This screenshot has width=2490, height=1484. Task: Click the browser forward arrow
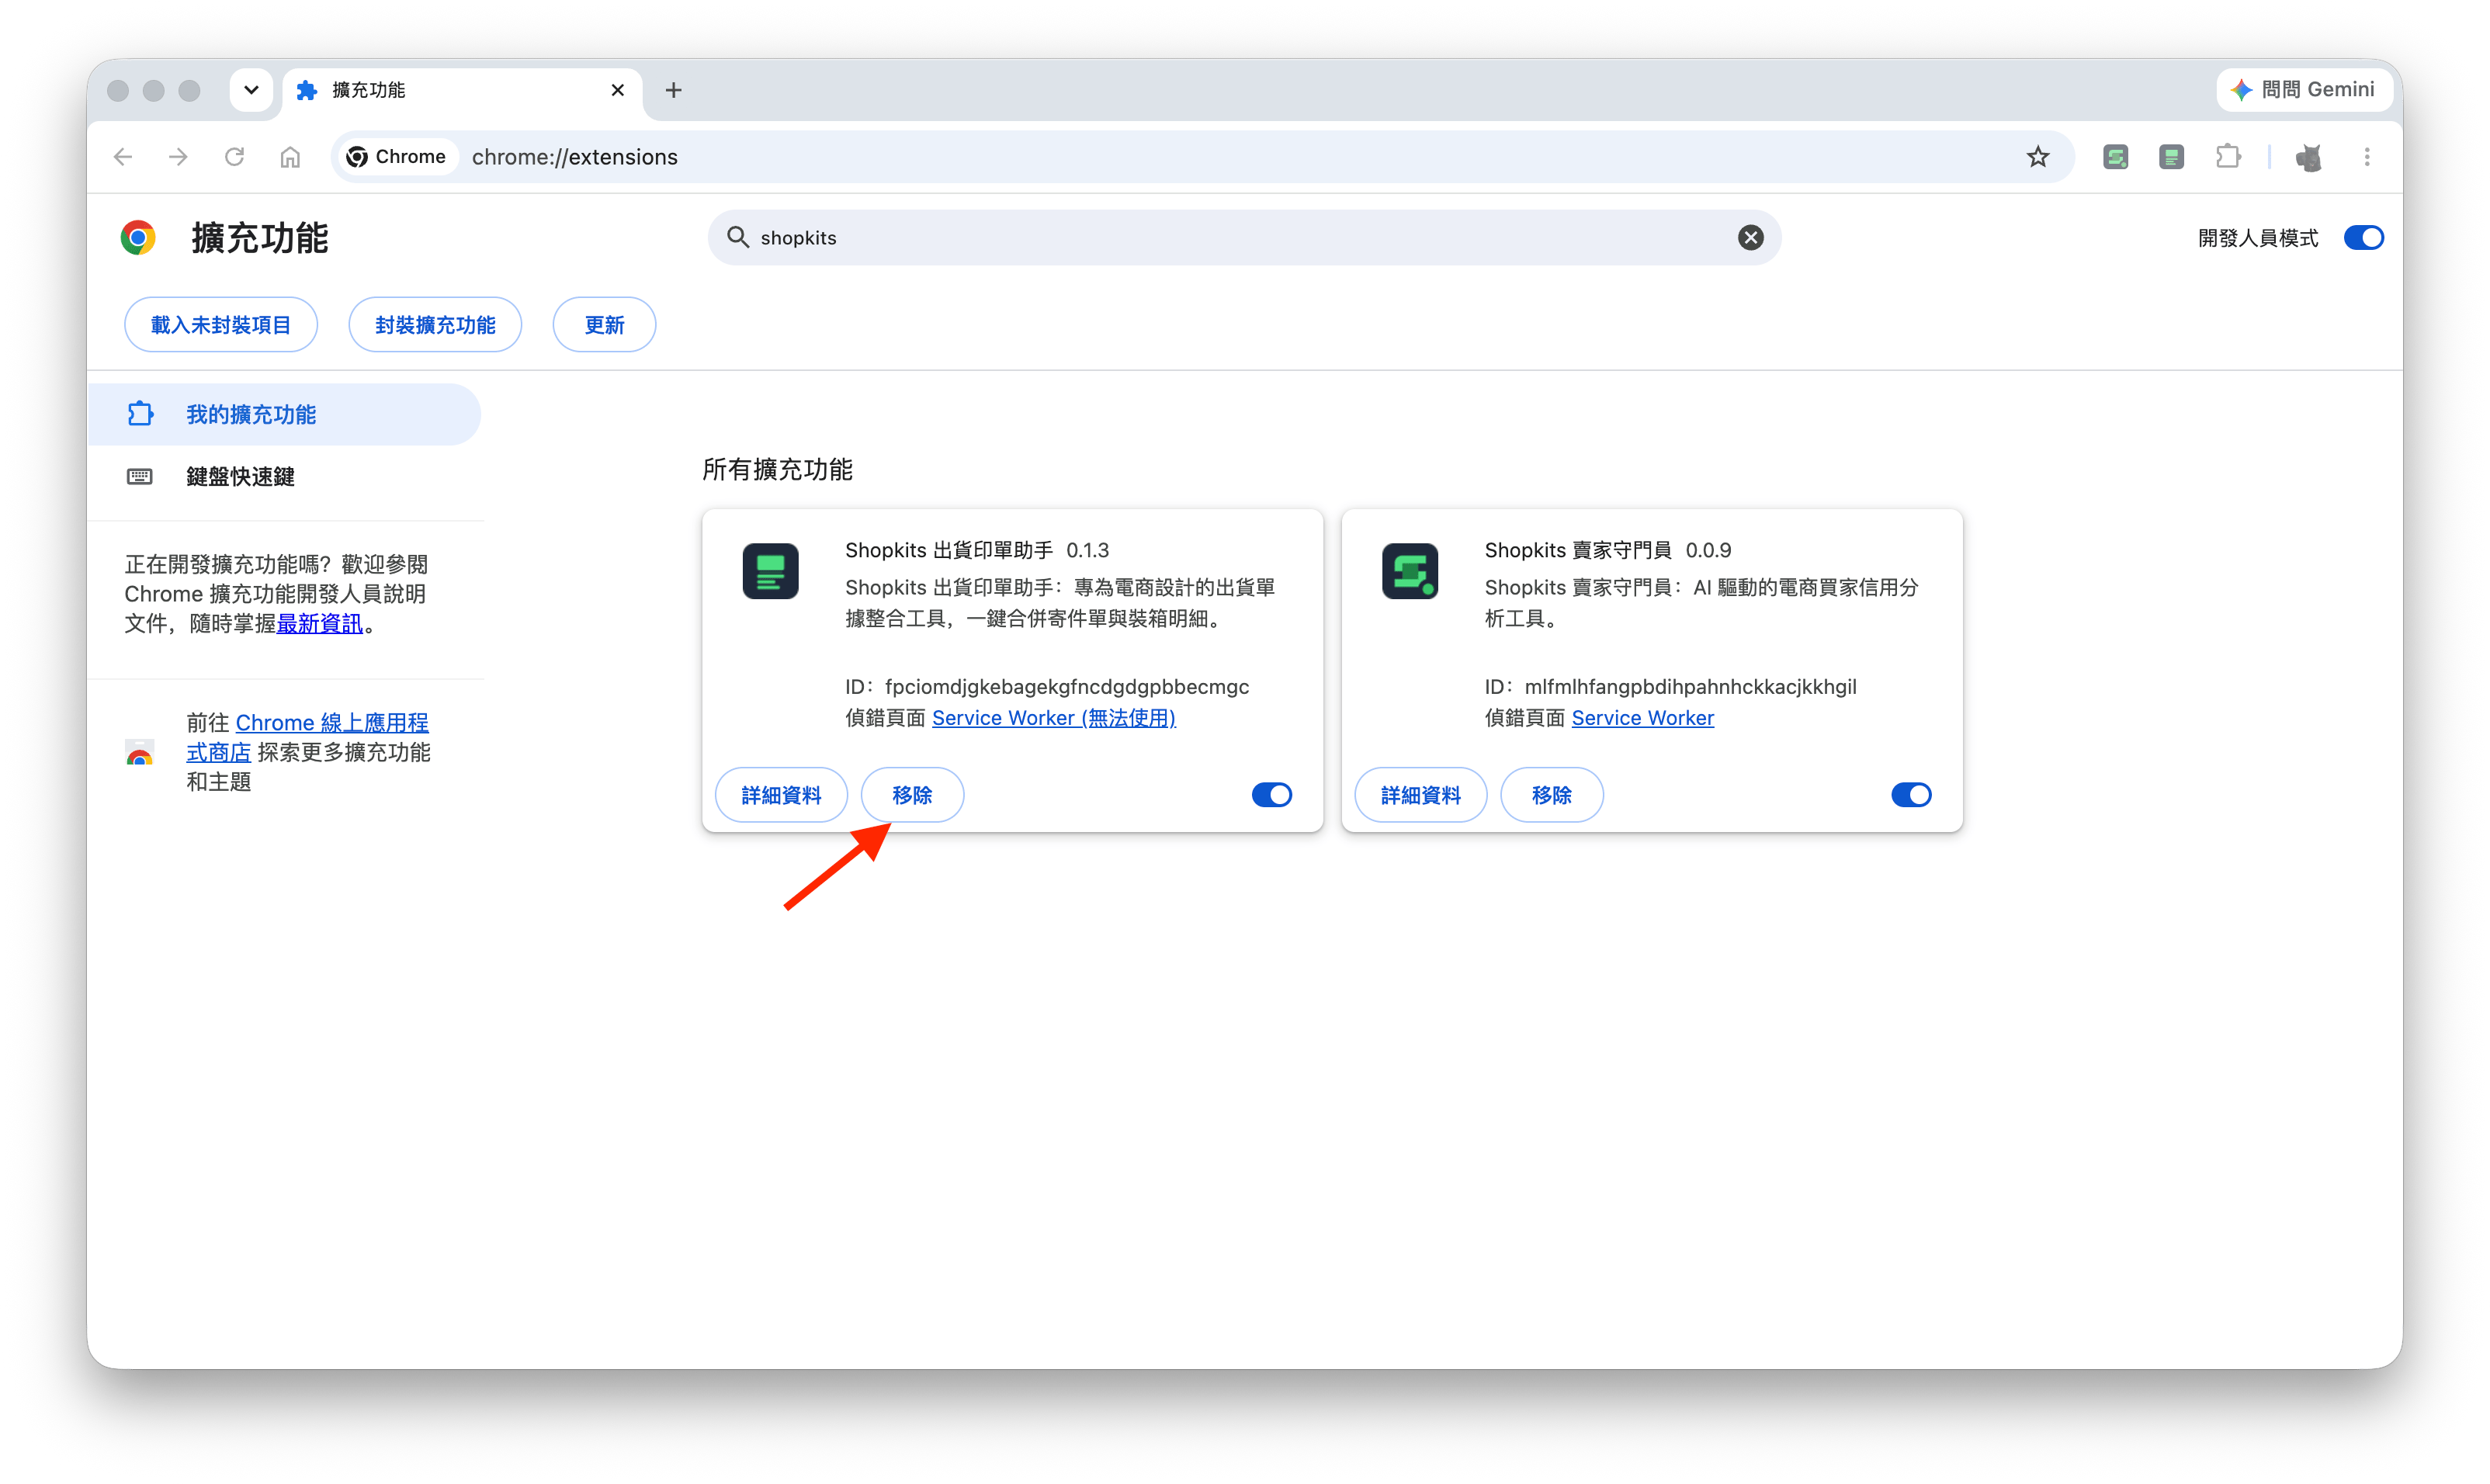click(178, 157)
